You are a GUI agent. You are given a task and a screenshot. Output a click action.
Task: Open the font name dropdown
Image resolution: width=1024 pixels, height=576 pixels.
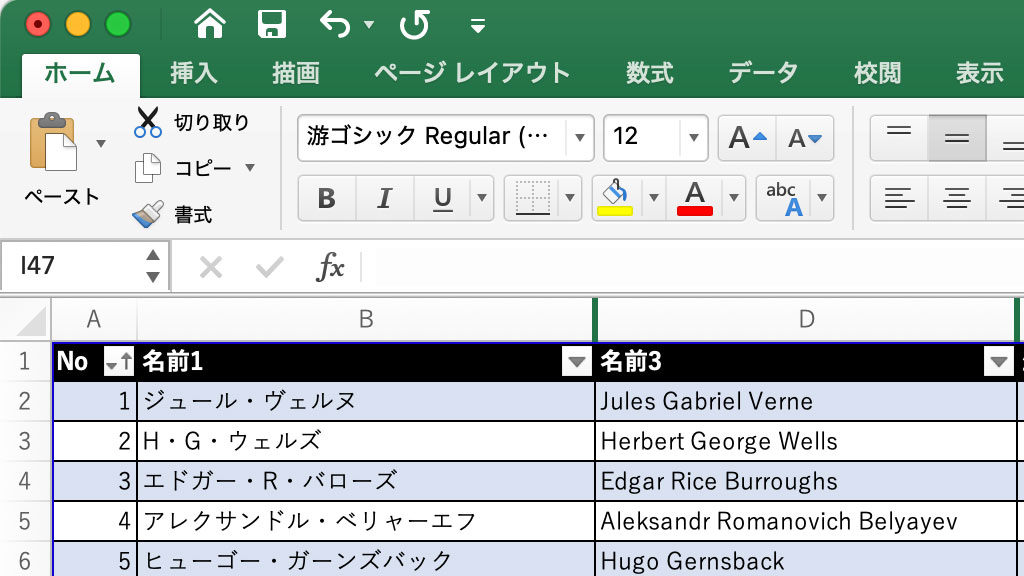click(579, 138)
